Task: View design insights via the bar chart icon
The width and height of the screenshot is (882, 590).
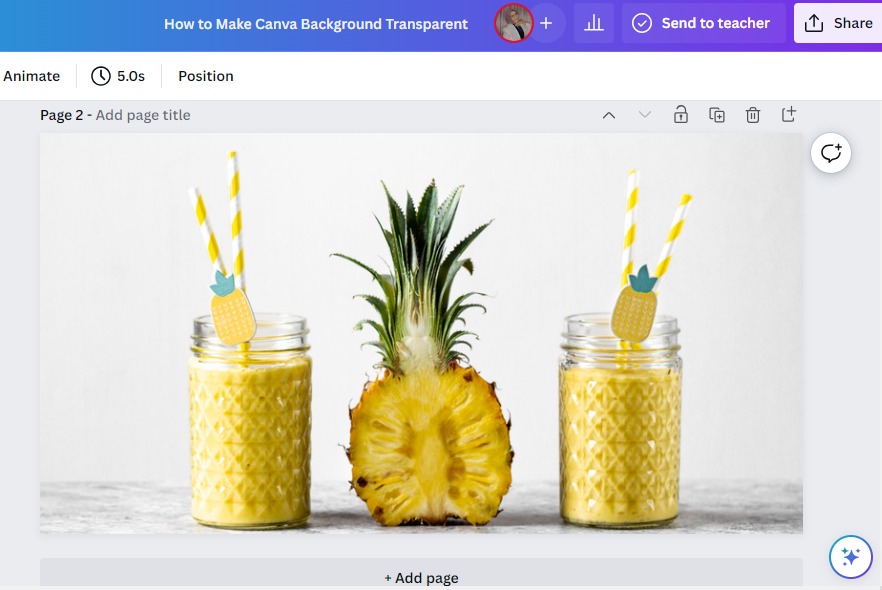Action: 594,22
